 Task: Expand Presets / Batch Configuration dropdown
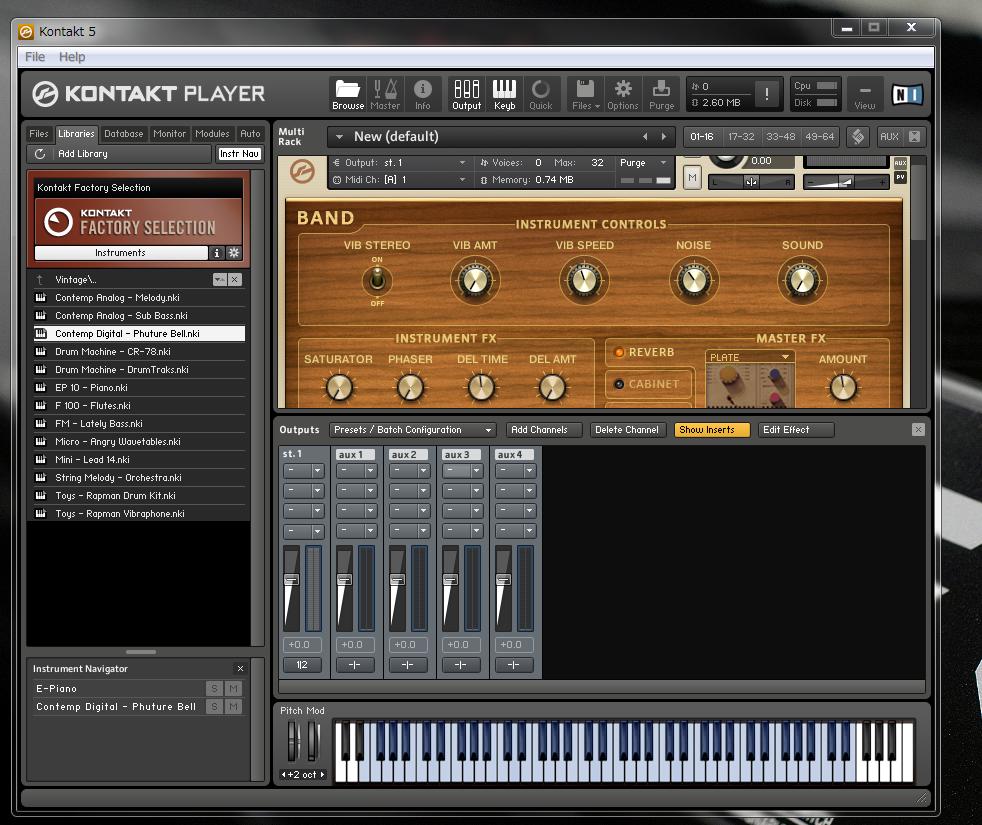(x=413, y=430)
